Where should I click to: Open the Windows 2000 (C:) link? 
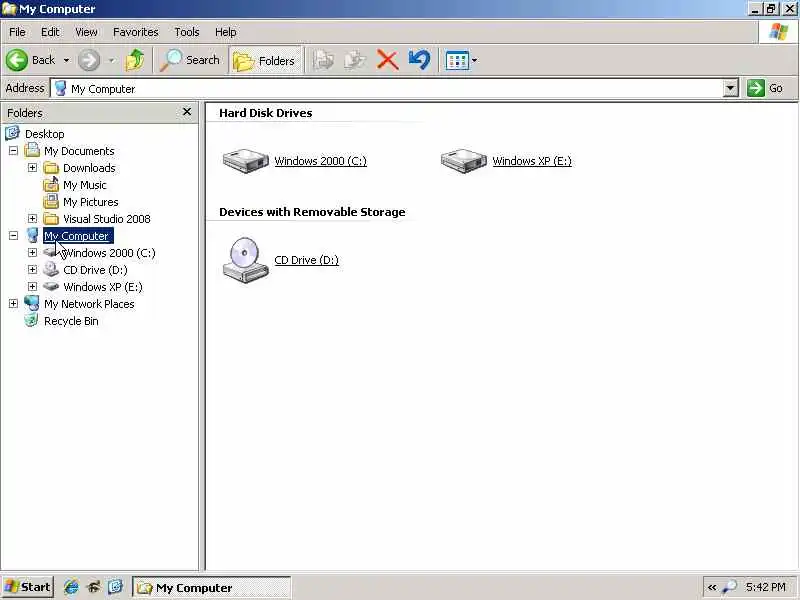coord(320,161)
